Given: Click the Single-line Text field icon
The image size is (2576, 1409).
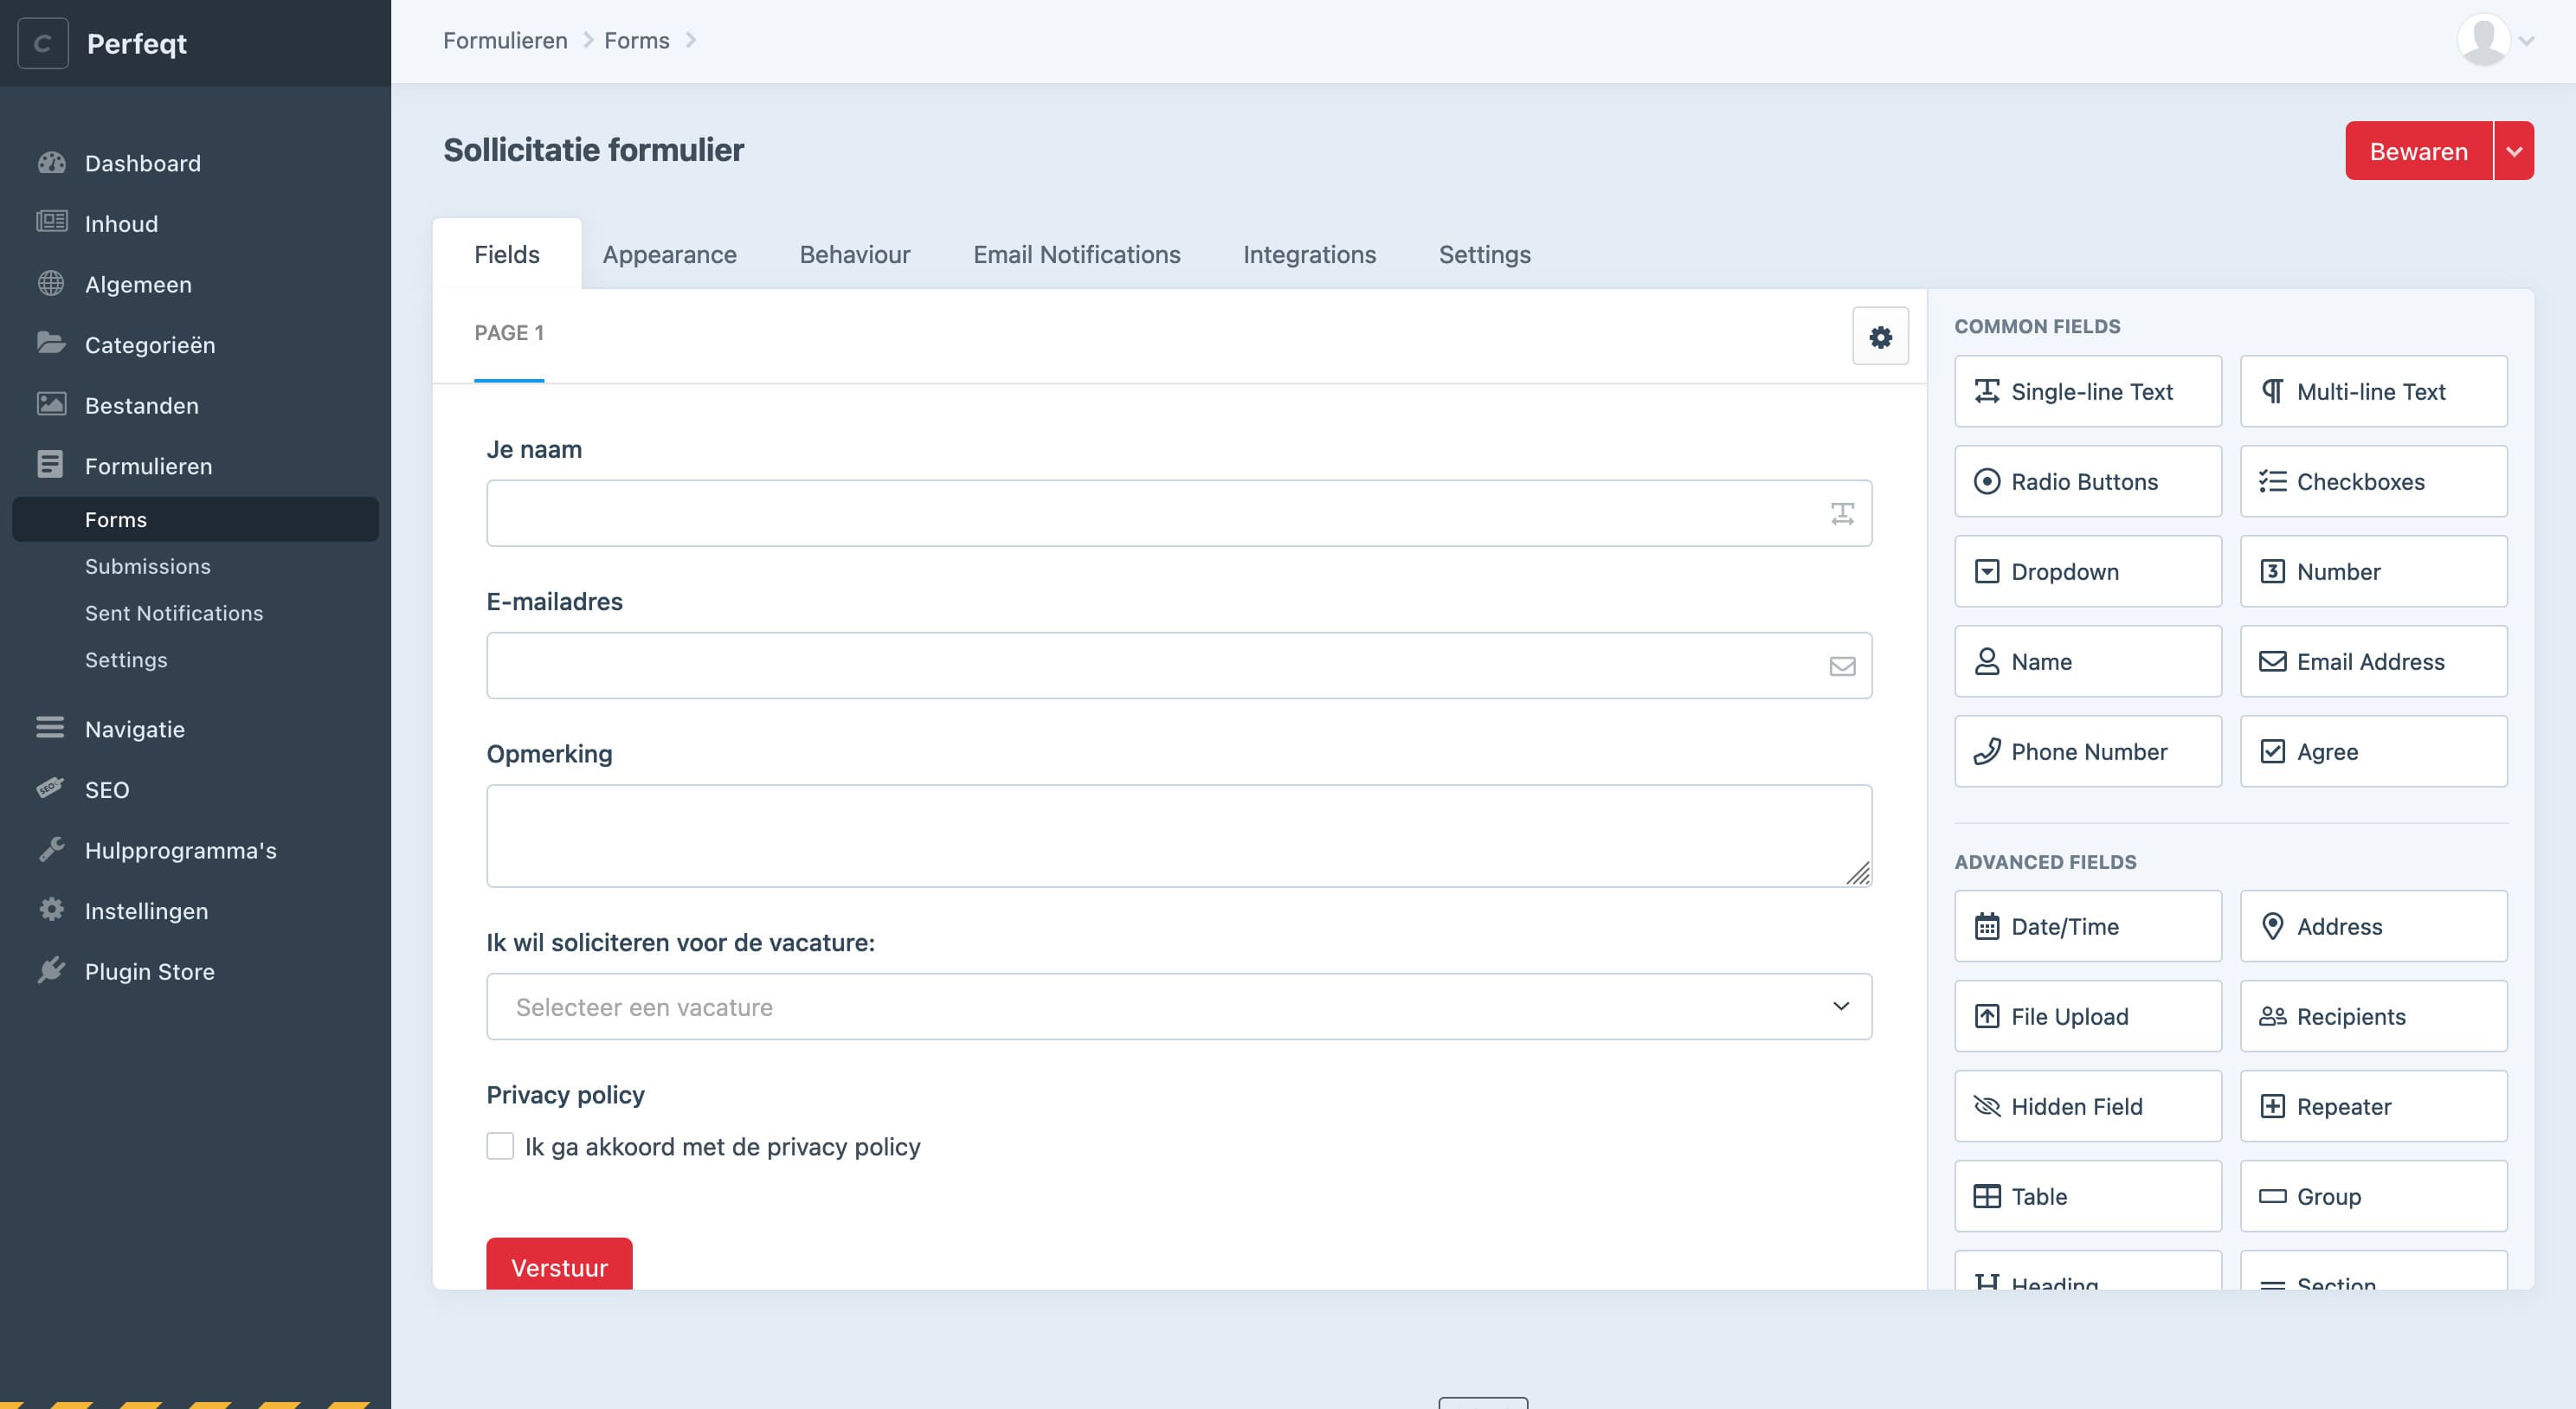Looking at the screenshot, I should 1987,390.
